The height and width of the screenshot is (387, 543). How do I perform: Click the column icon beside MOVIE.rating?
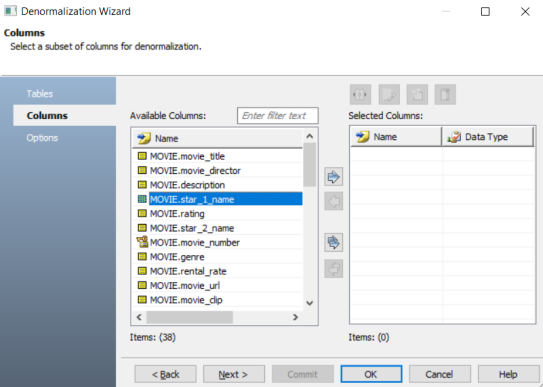(142, 213)
